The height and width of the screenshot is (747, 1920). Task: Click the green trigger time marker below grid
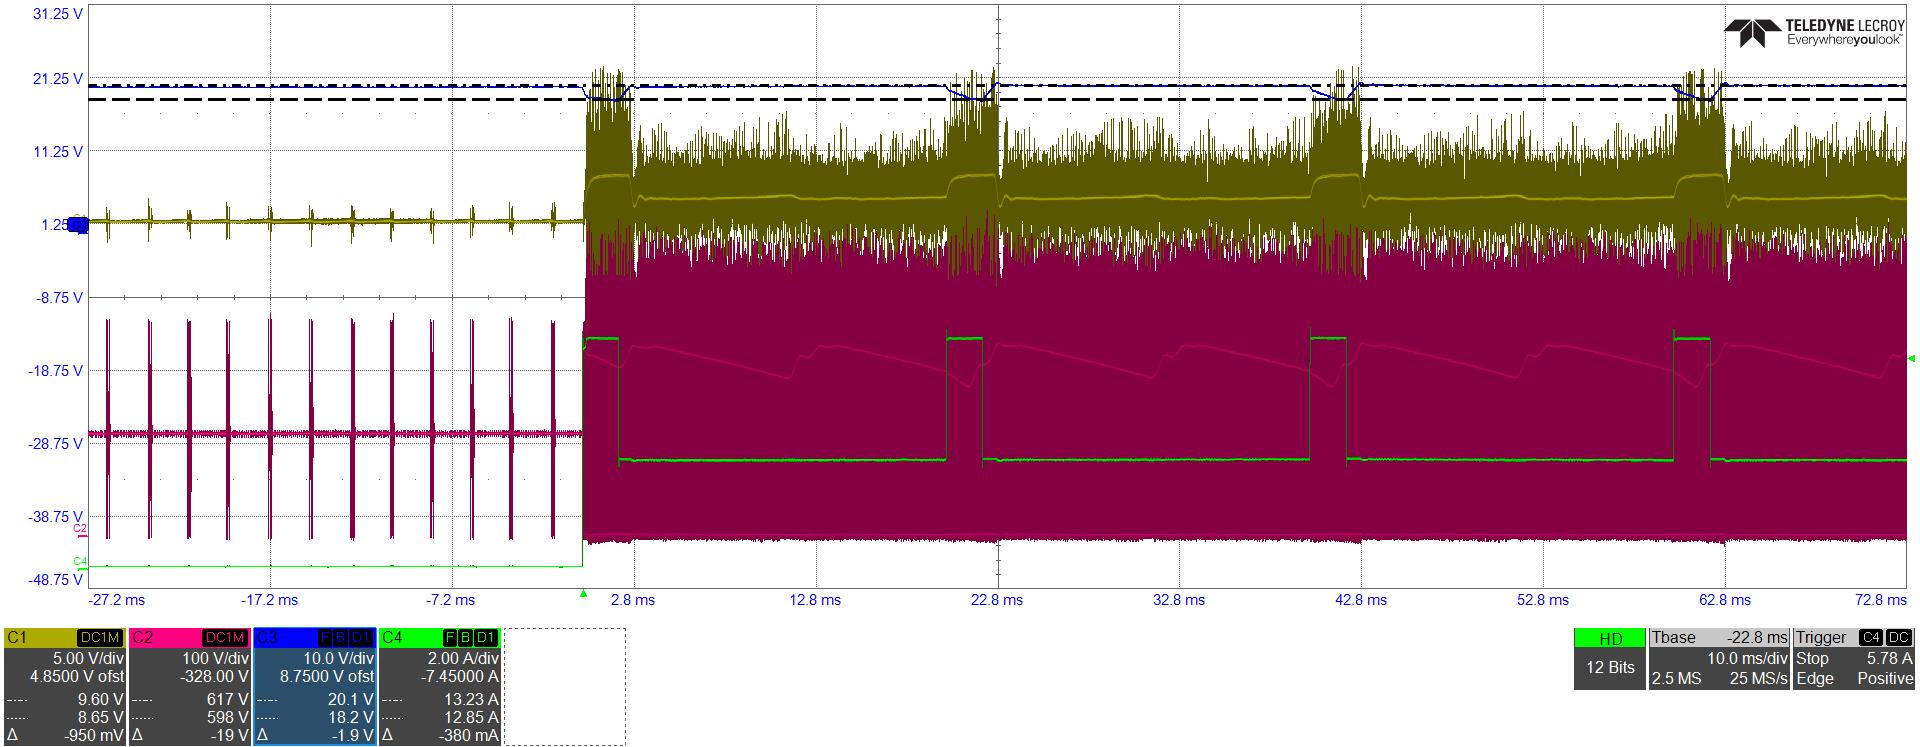(584, 594)
